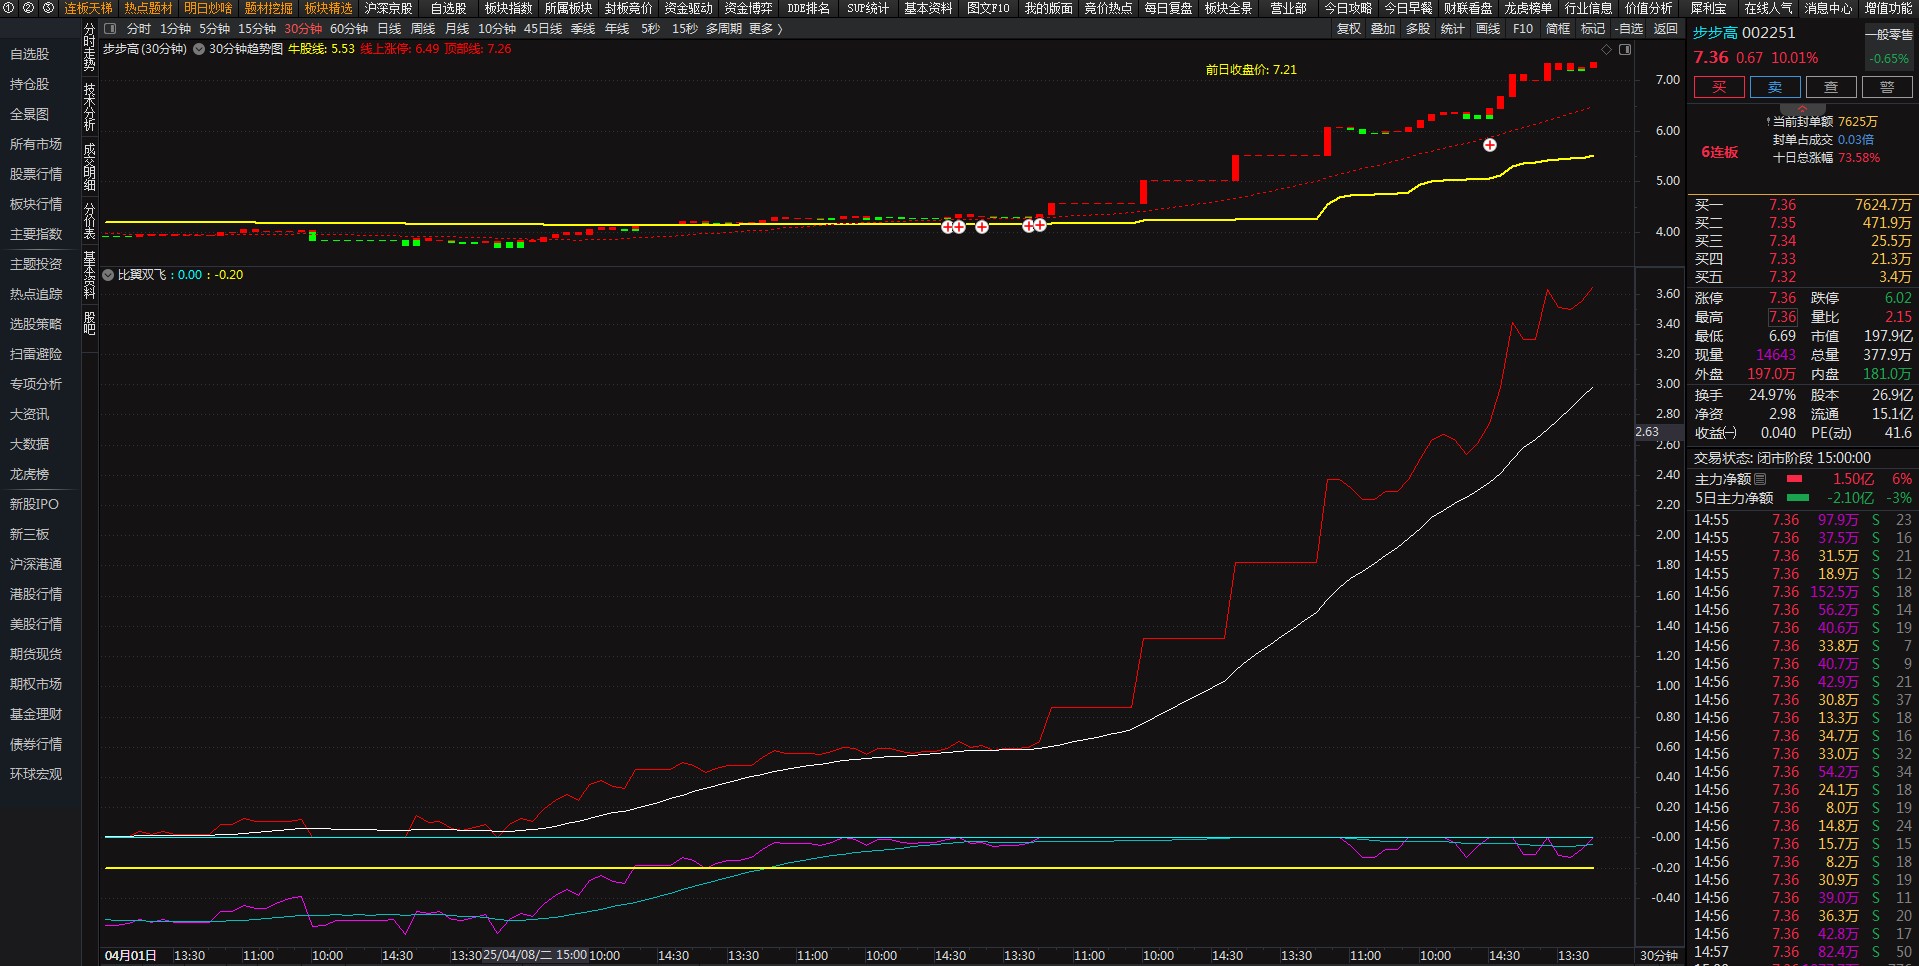The width and height of the screenshot is (1919, 966).
Task: Click the 一般零售 sector box
Action: click(x=1889, y=46)
